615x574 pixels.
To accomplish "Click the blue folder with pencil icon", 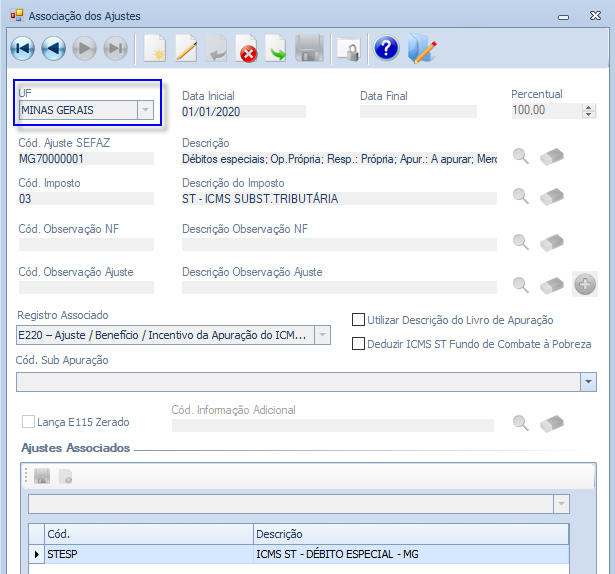I will click(422, 49).
